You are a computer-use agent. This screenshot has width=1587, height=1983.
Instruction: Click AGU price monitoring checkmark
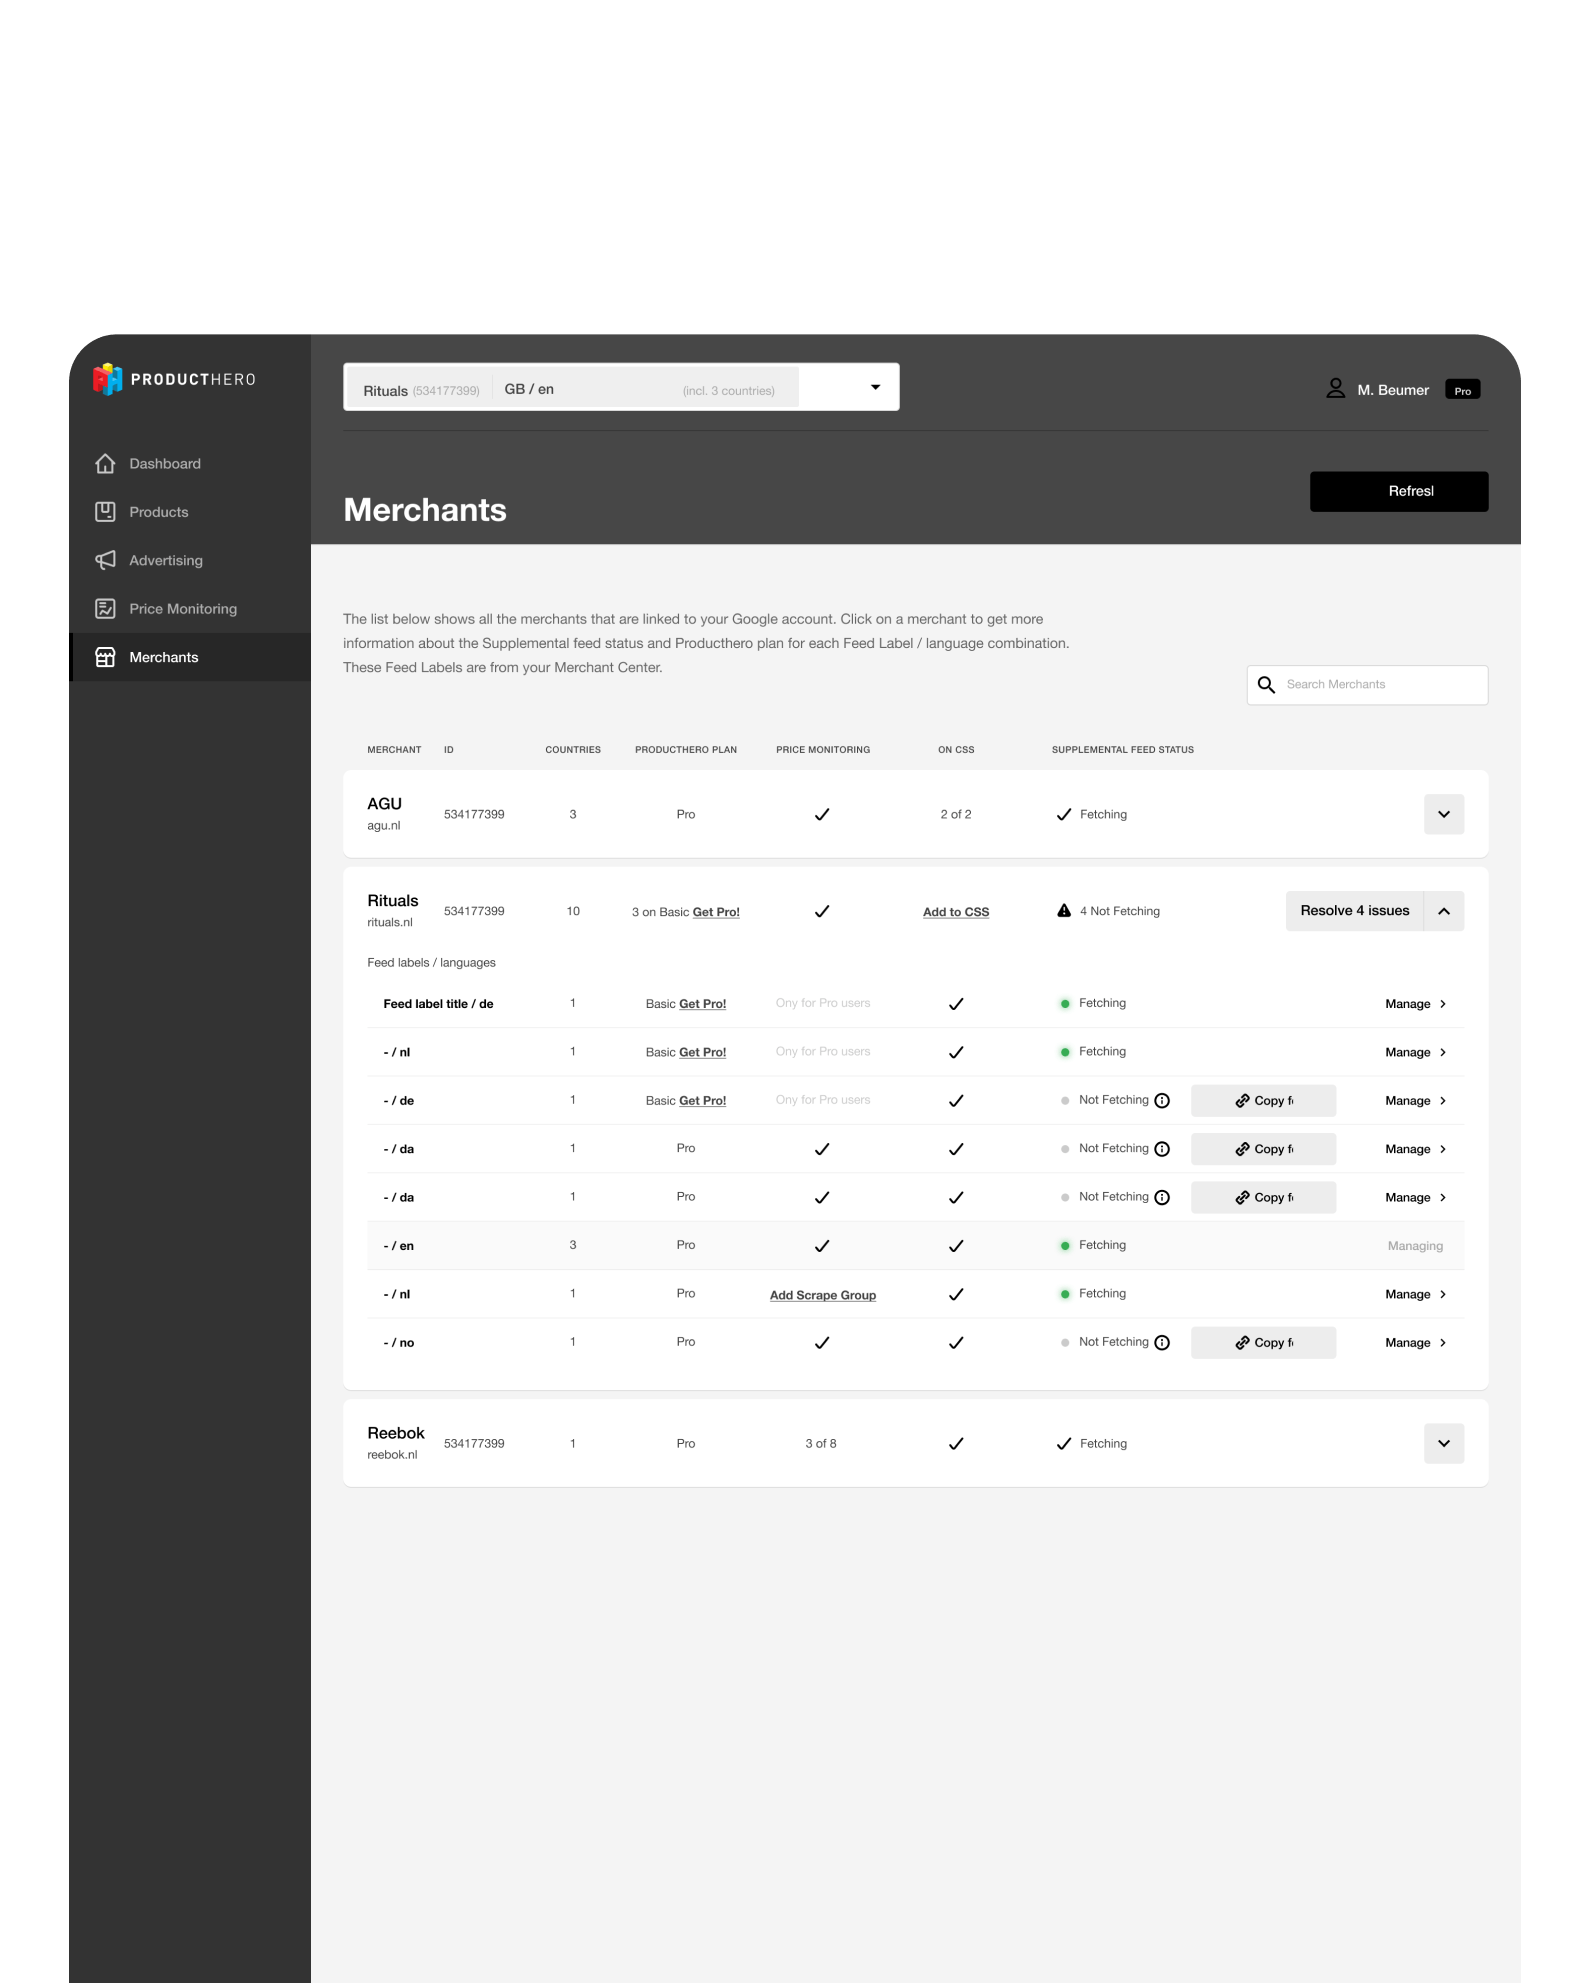tap(822, 815)
